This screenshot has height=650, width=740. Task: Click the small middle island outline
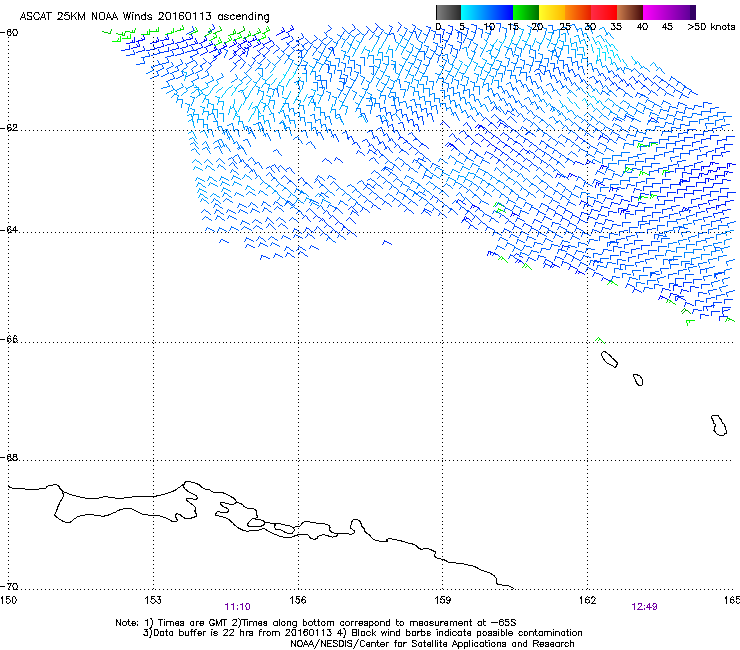coord(638,380)
